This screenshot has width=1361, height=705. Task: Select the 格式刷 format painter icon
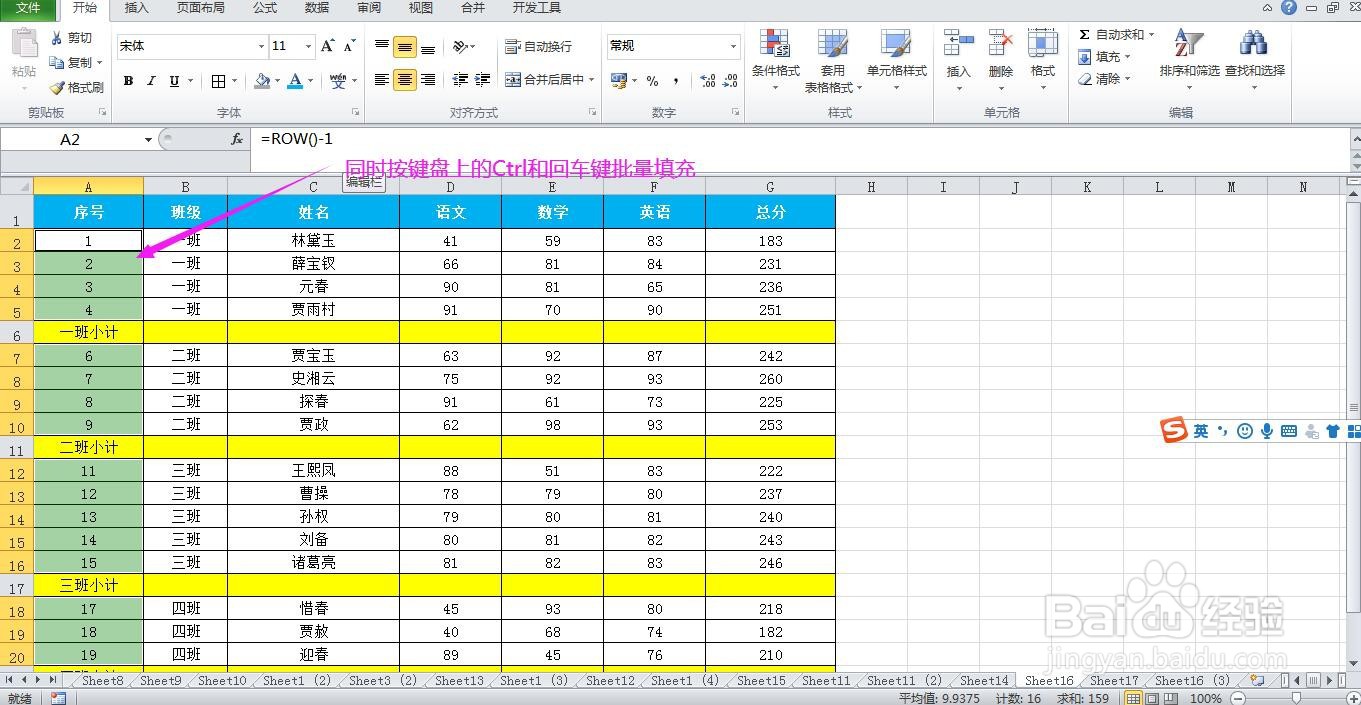pyautogui.click(x=77, y=86)
